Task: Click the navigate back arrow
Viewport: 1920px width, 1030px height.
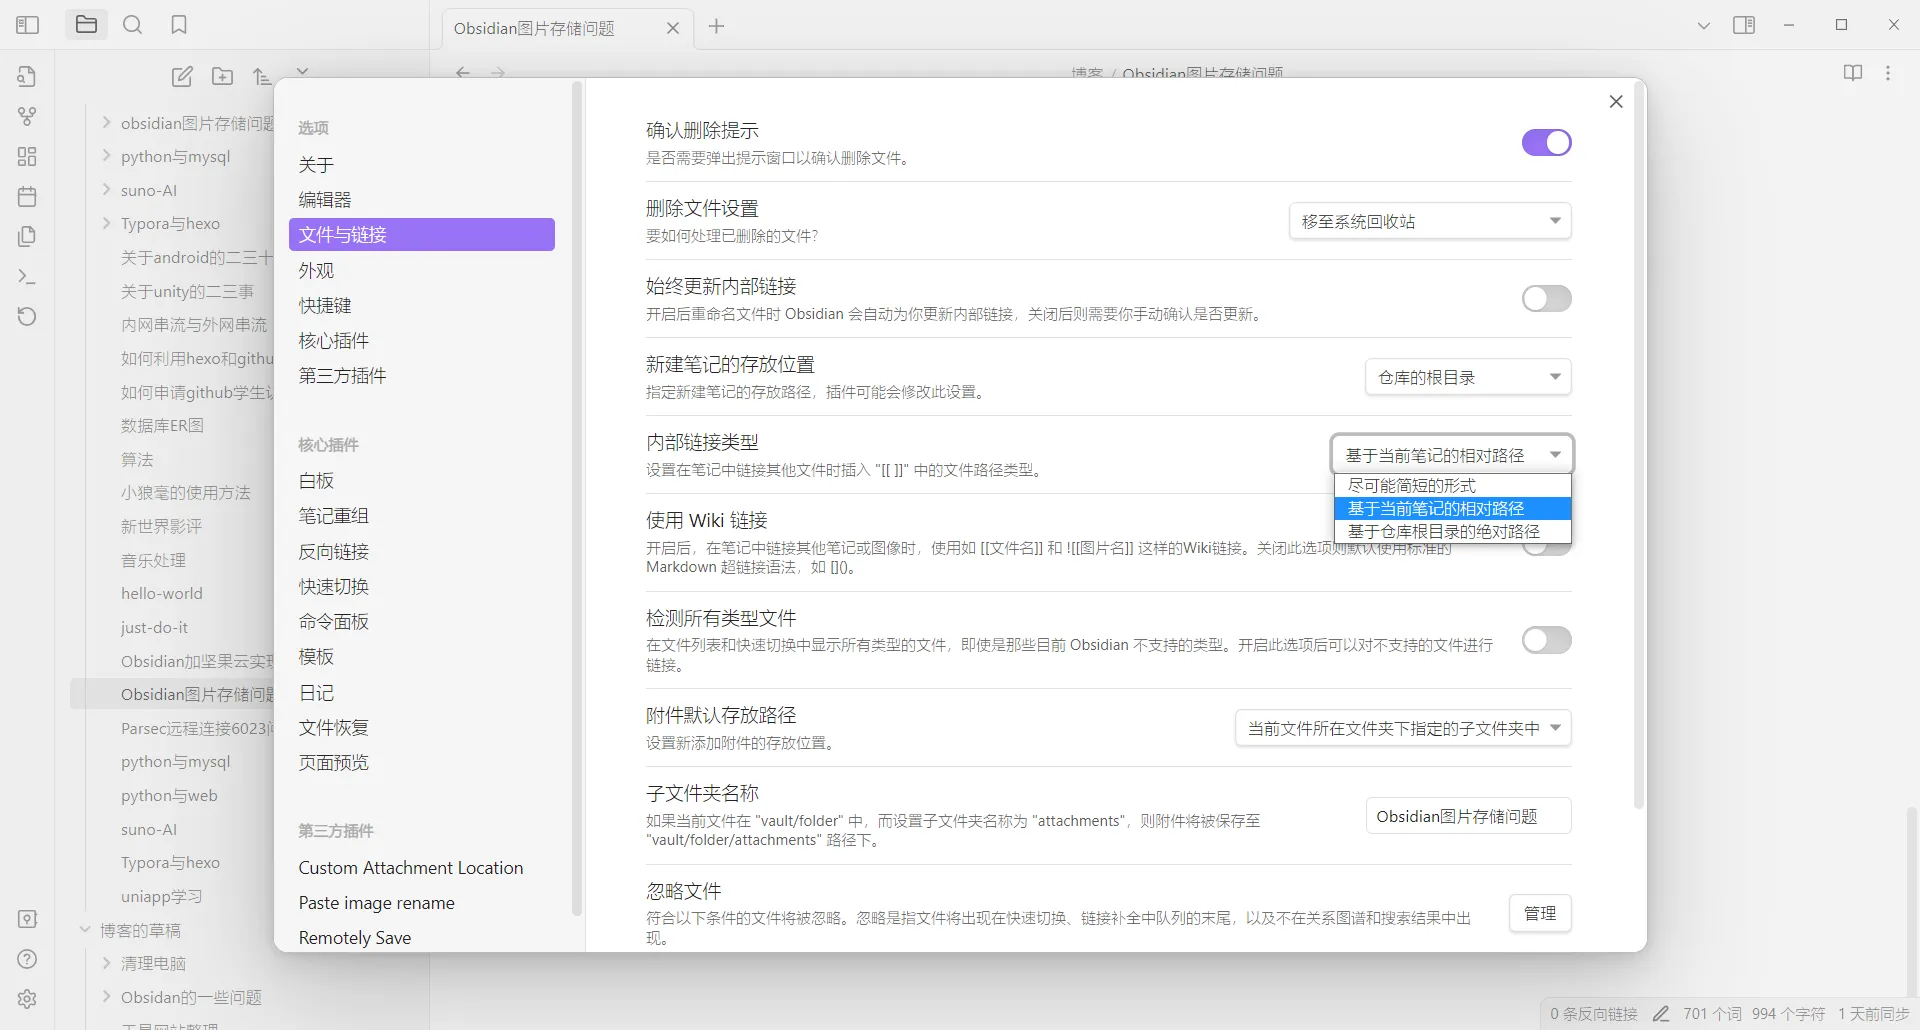Action: coord(463,73)
